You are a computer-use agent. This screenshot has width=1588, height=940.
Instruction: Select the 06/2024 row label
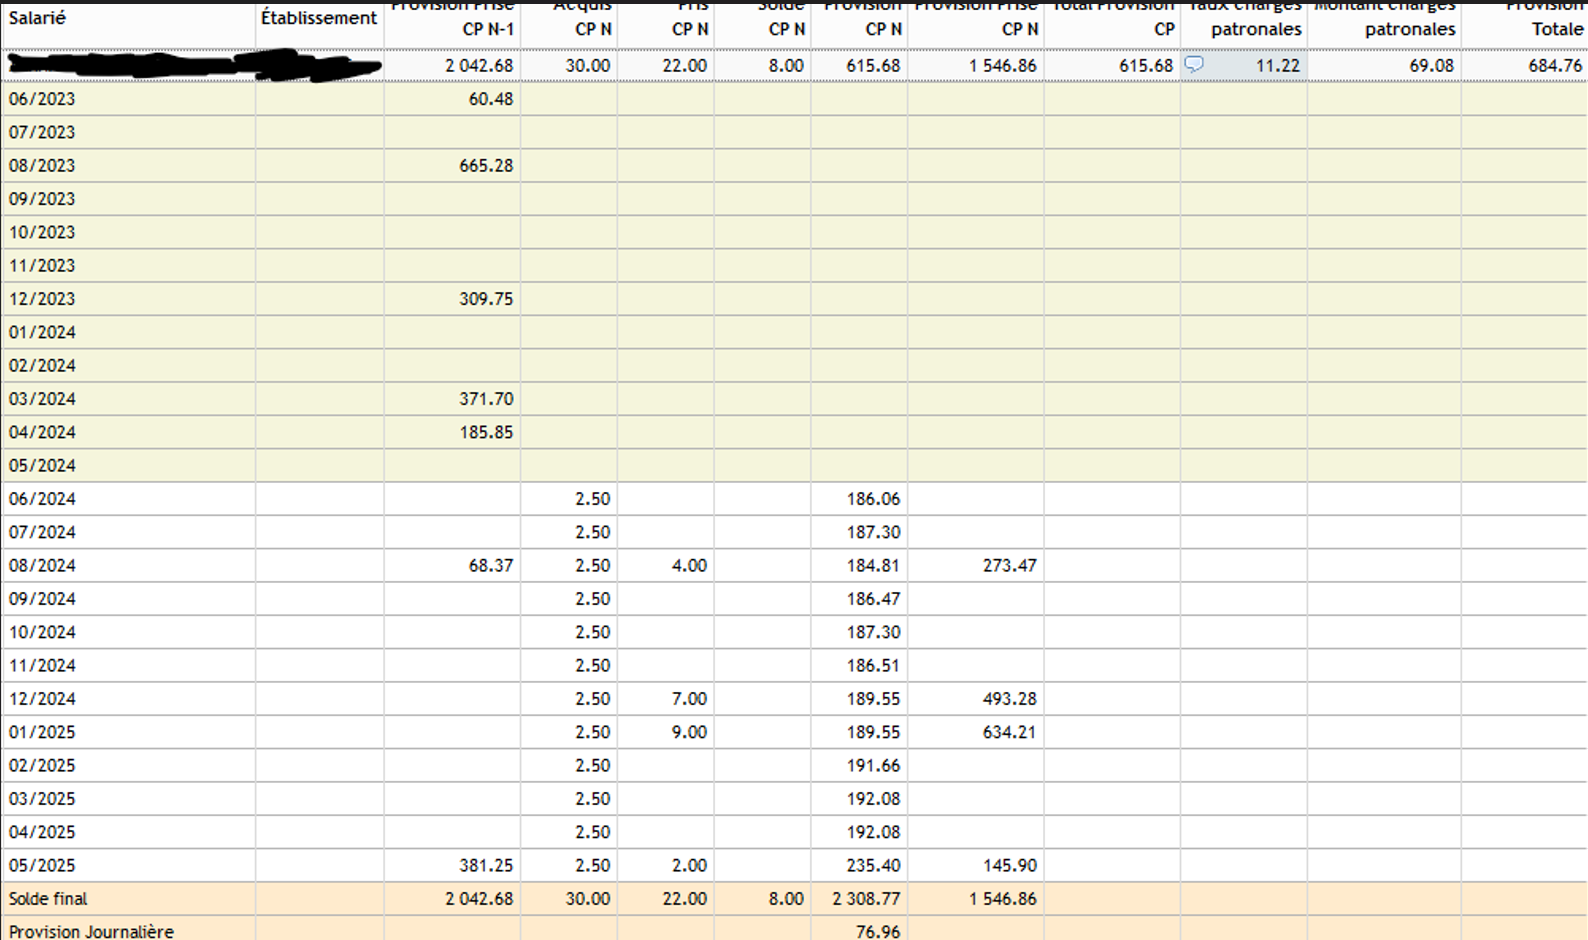(x=42, y=499)
